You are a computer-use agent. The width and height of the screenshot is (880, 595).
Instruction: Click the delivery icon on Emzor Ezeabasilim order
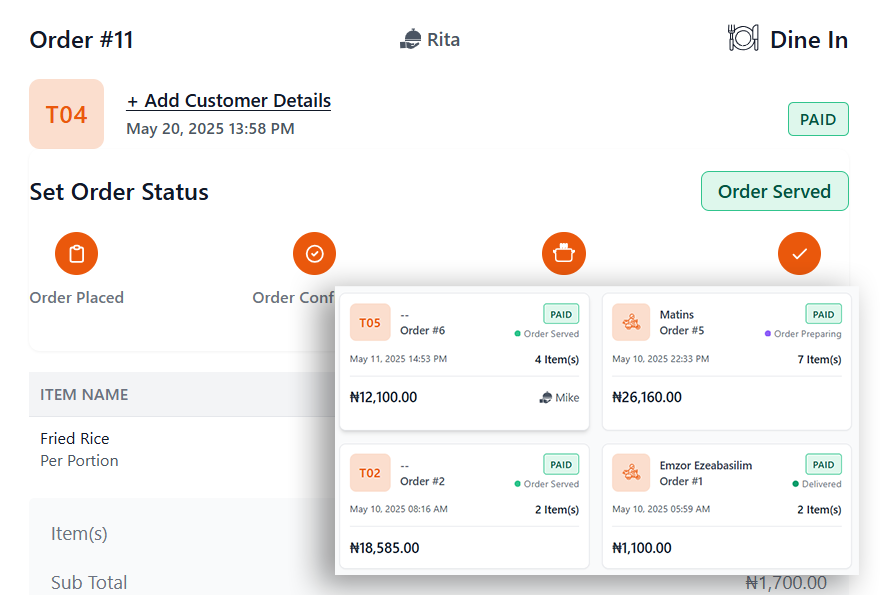(x=632, y=473)
